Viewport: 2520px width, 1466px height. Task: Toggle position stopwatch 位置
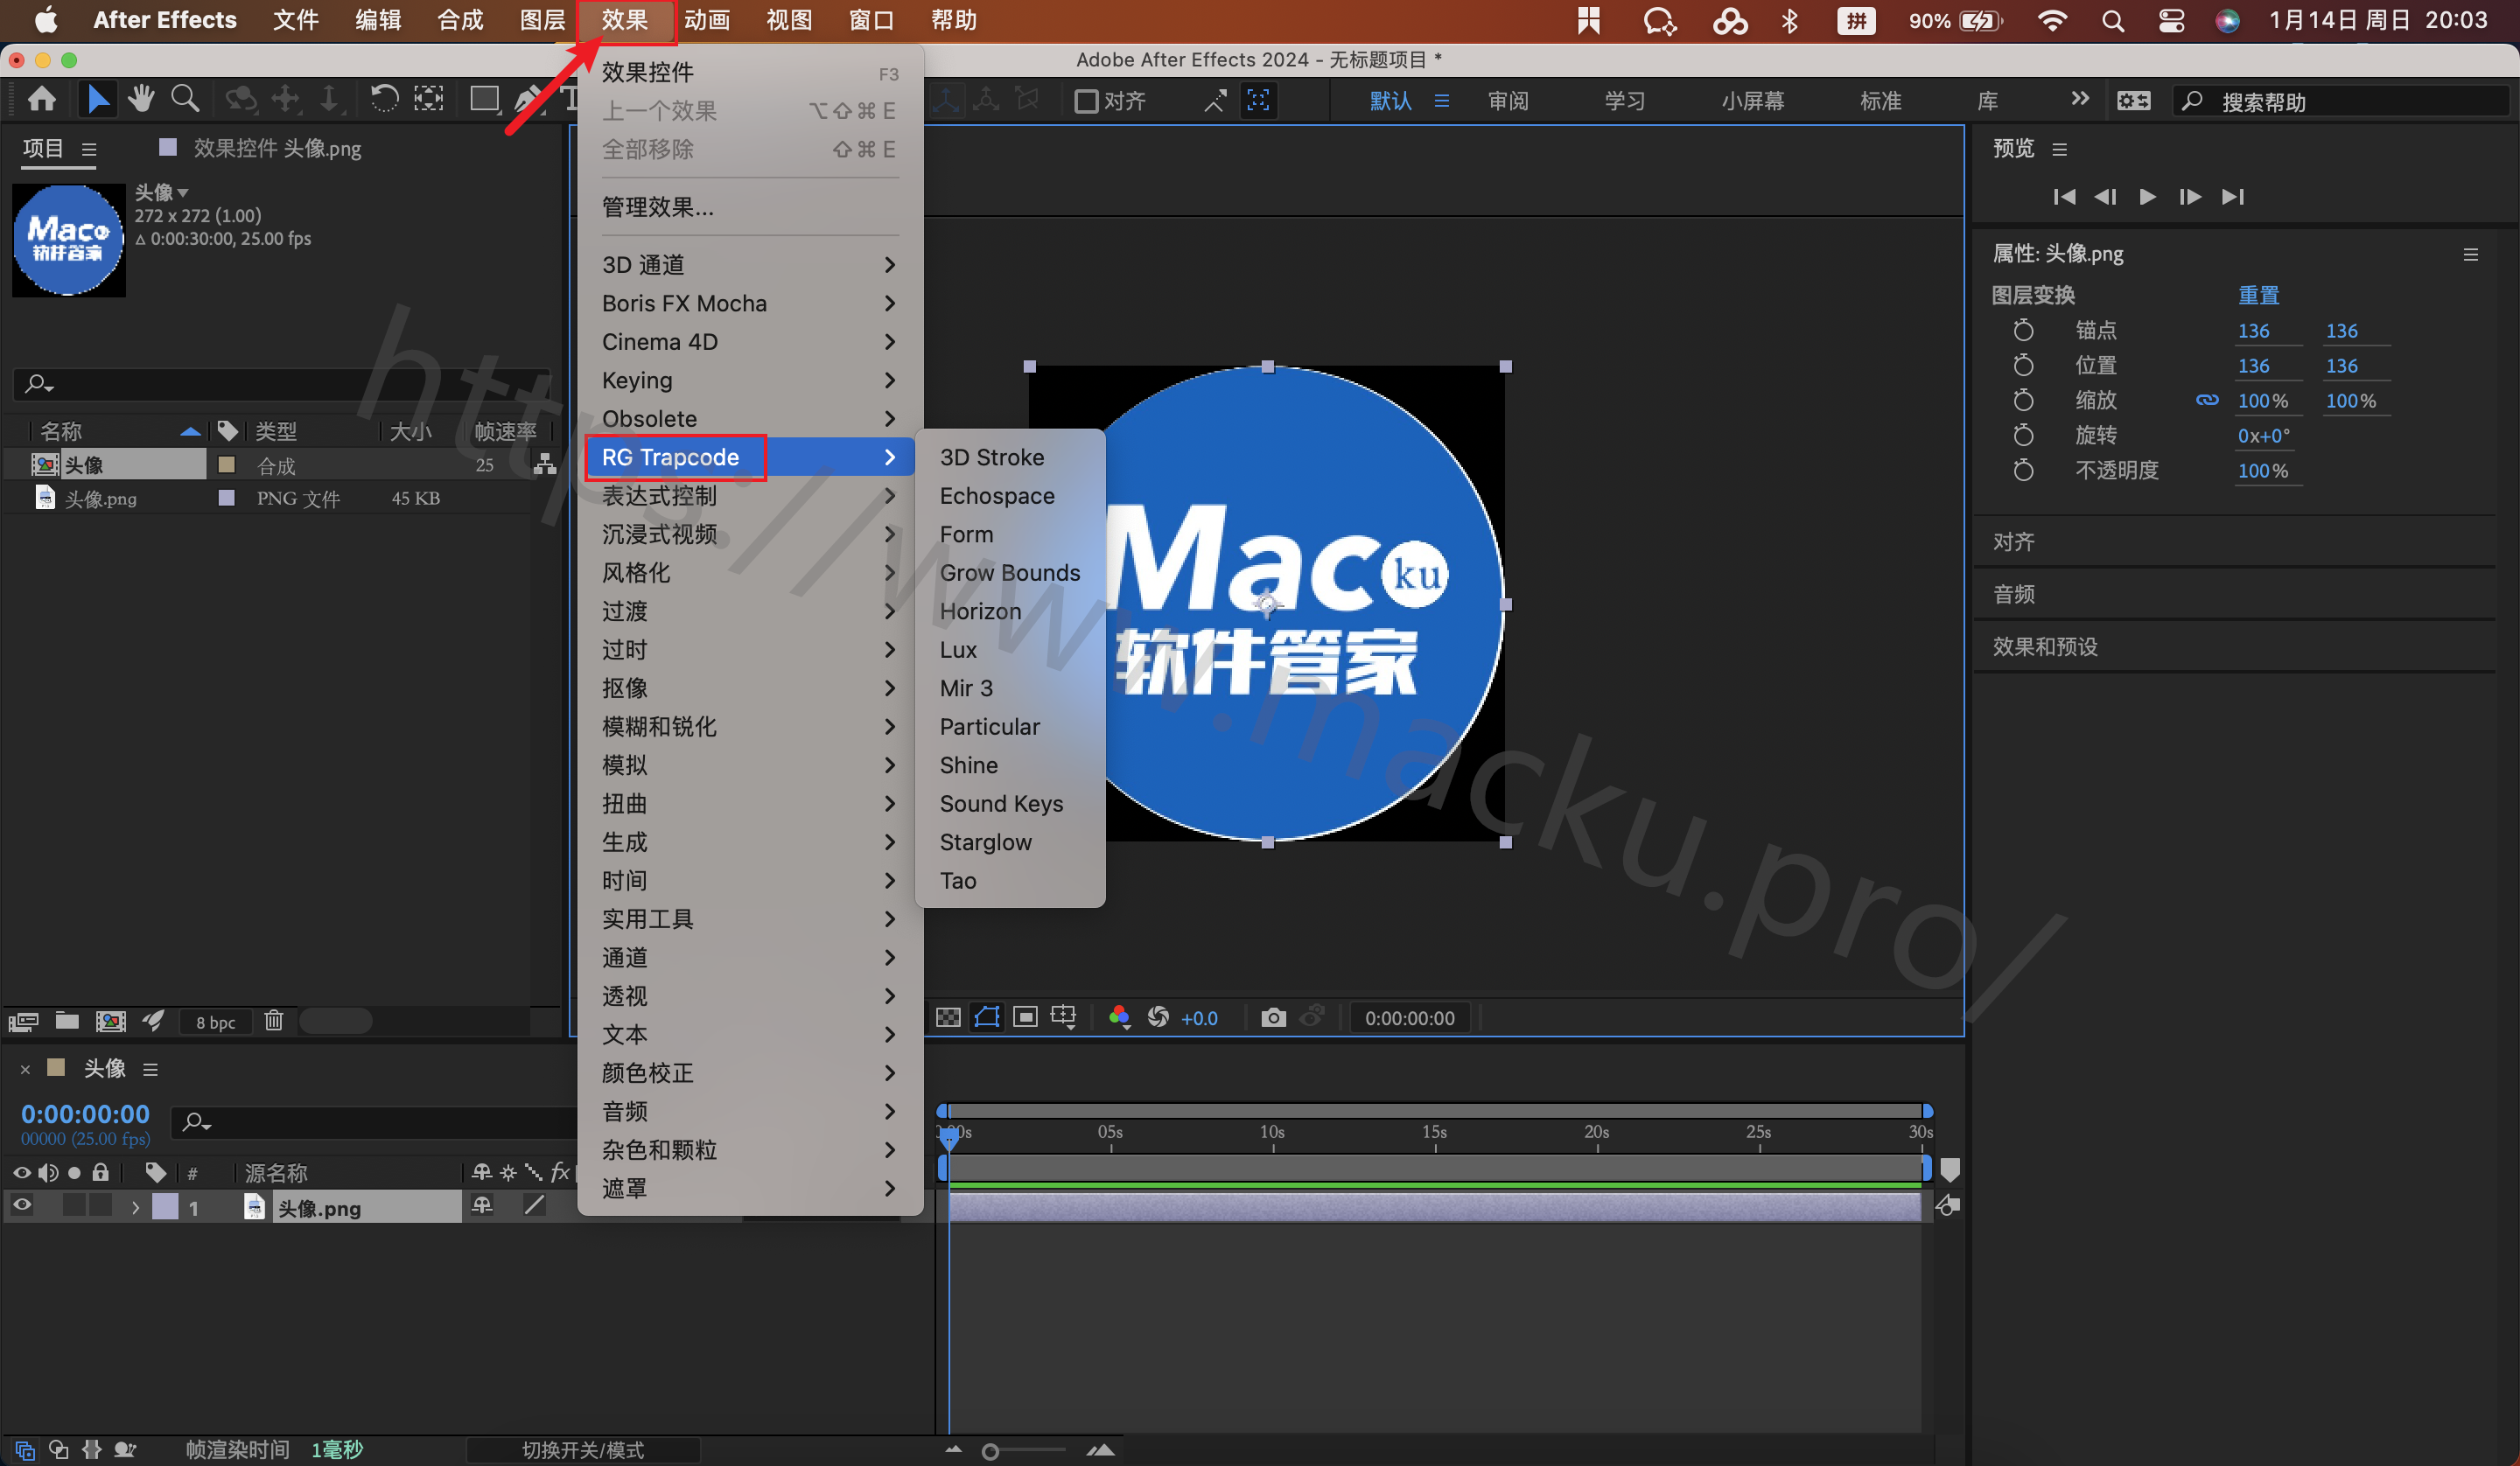[2022, 365]
